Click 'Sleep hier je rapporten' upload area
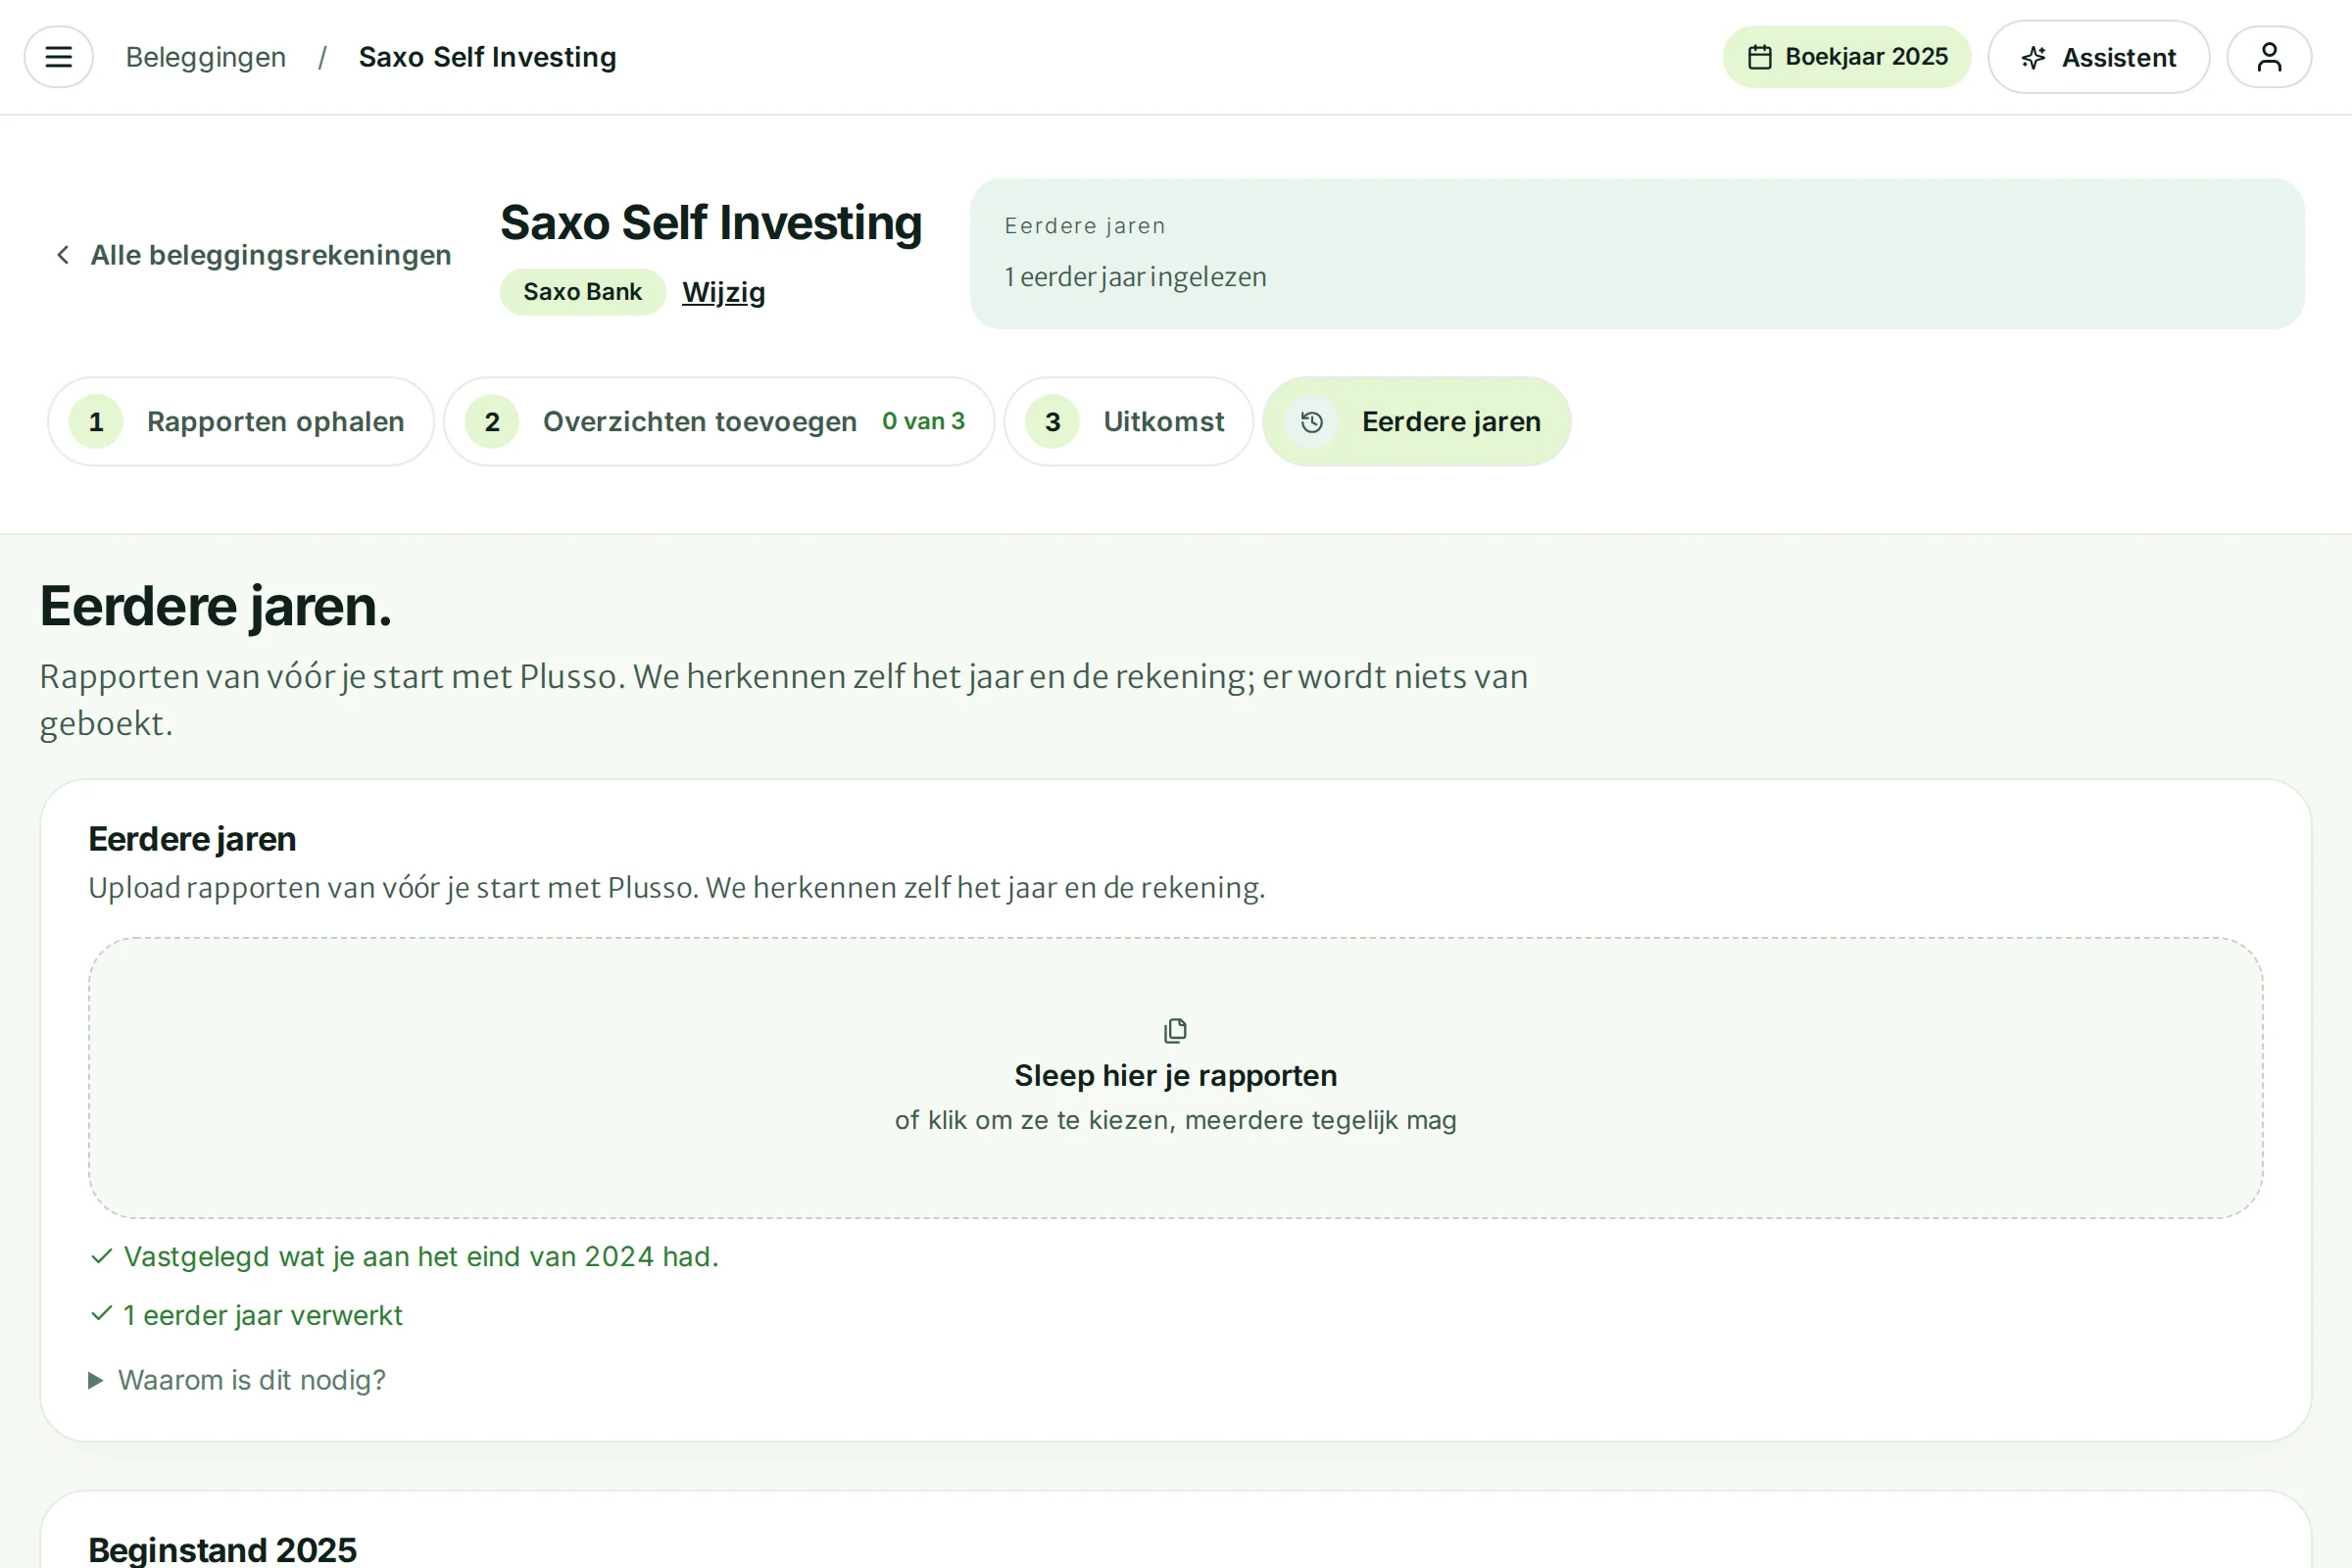Image resolution: width=2352 pixels, height=1568 pixels. coord(1175,1077)
